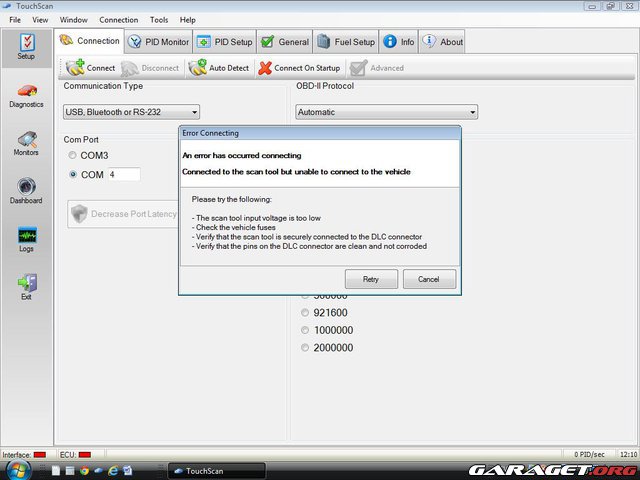This screenshot has height=480, width=640.
Task: Open the Logs sidebar section
Action: tap(27, 240)
